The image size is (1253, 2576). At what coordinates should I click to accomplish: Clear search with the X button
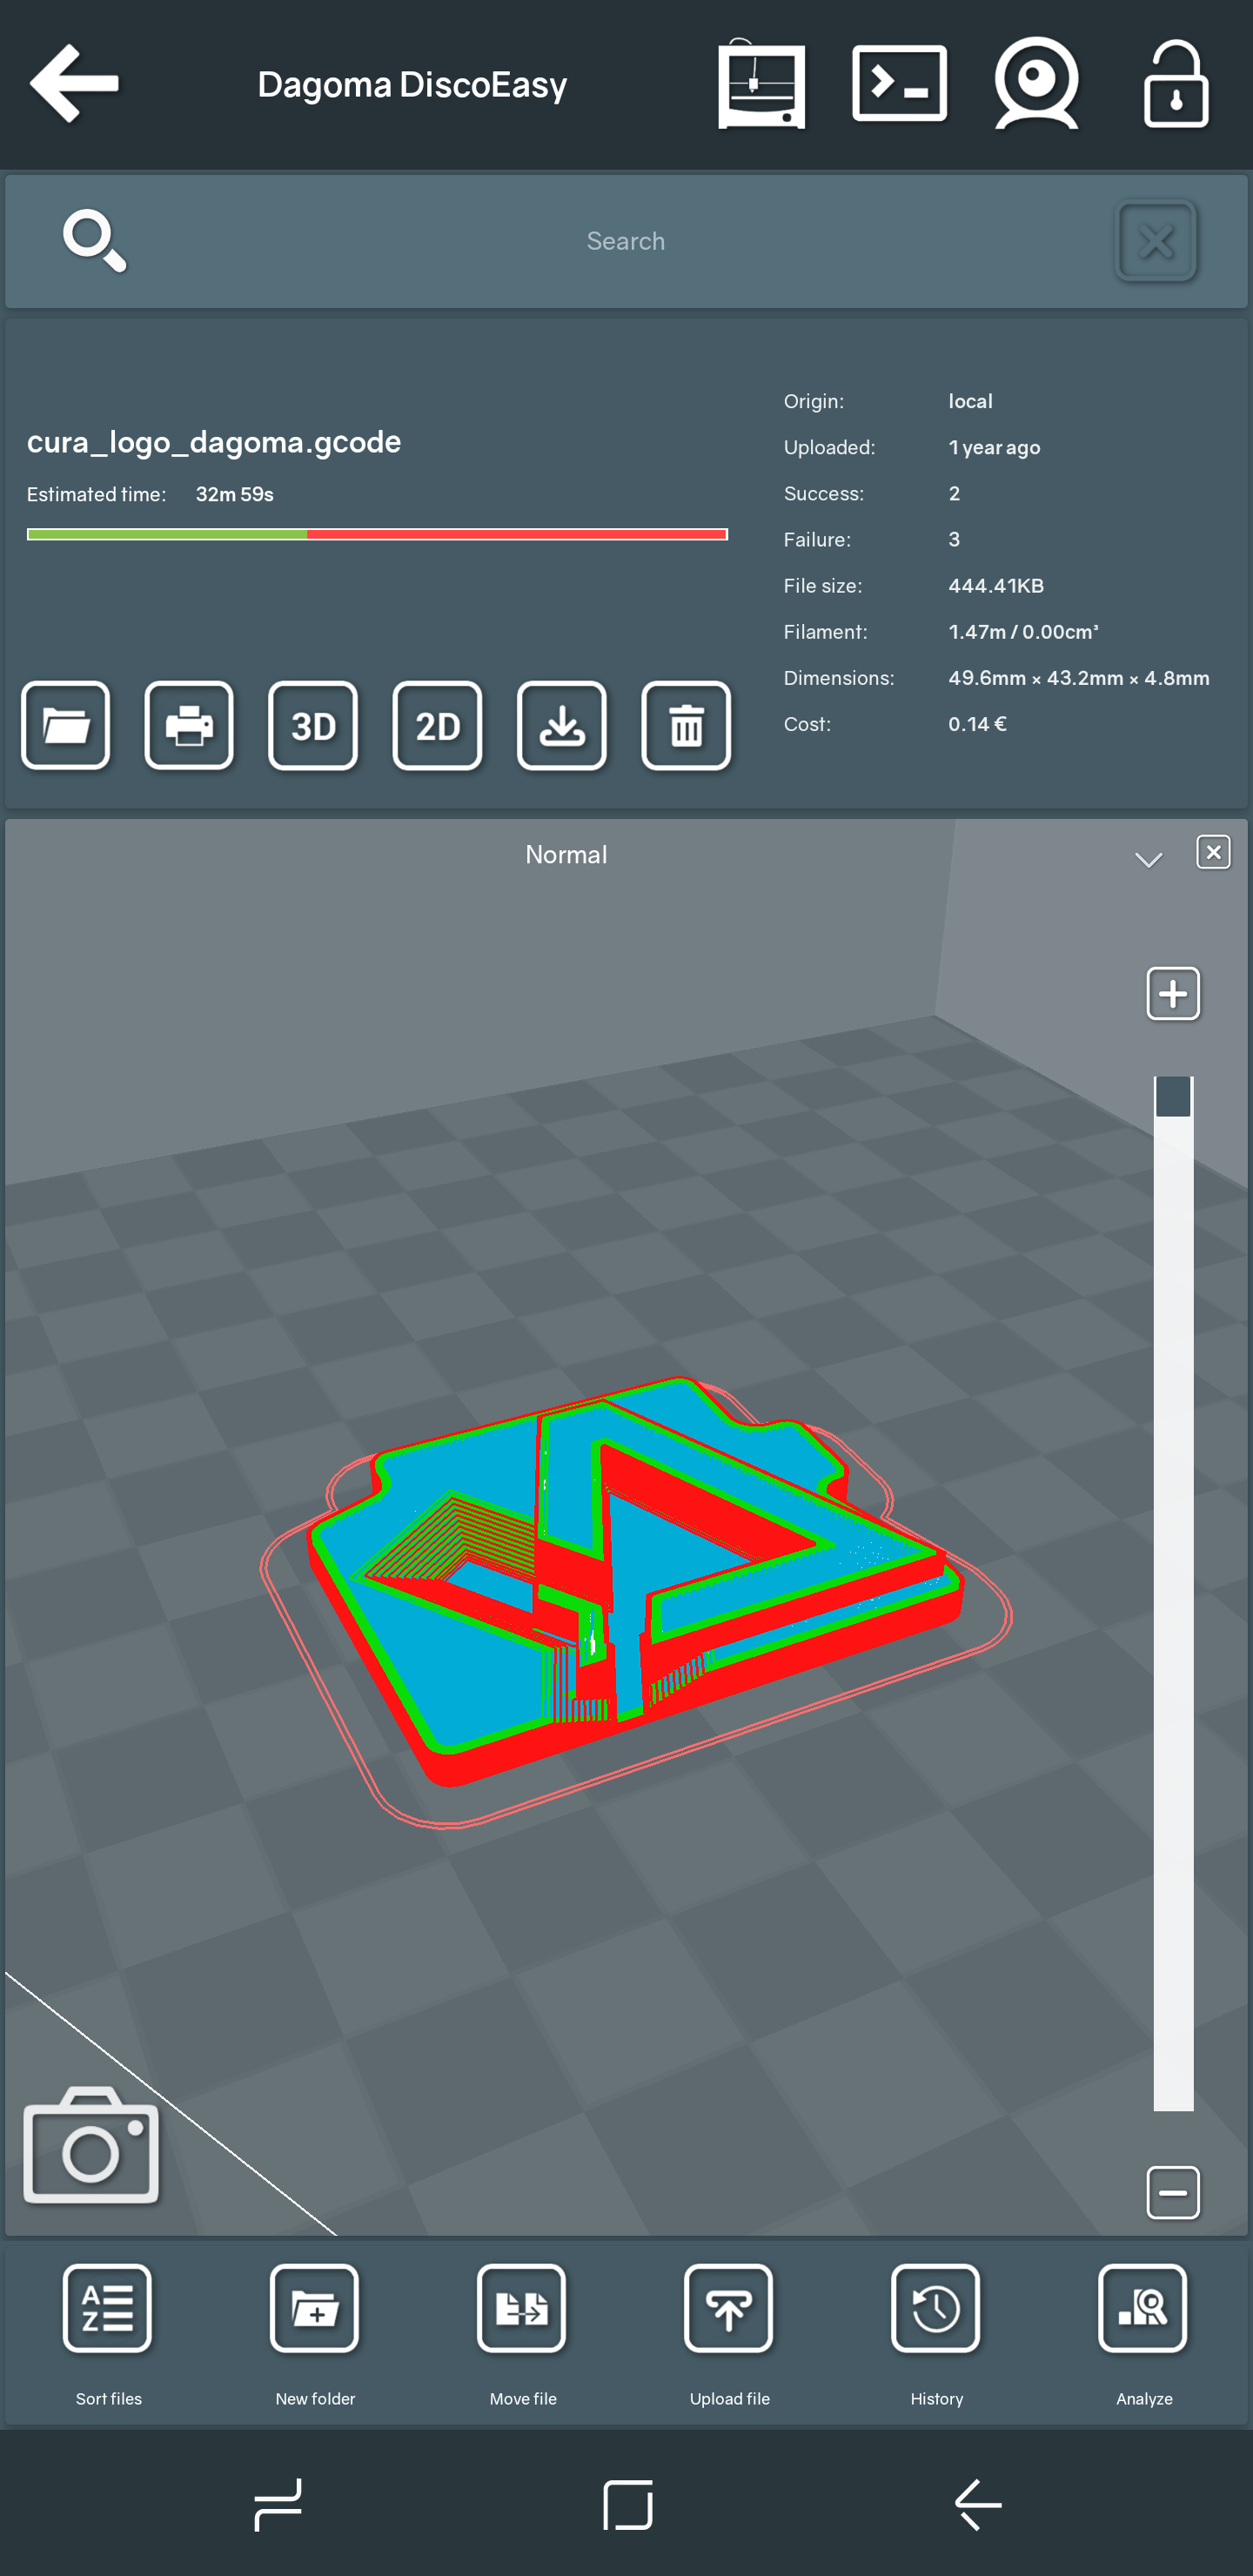1155,241
